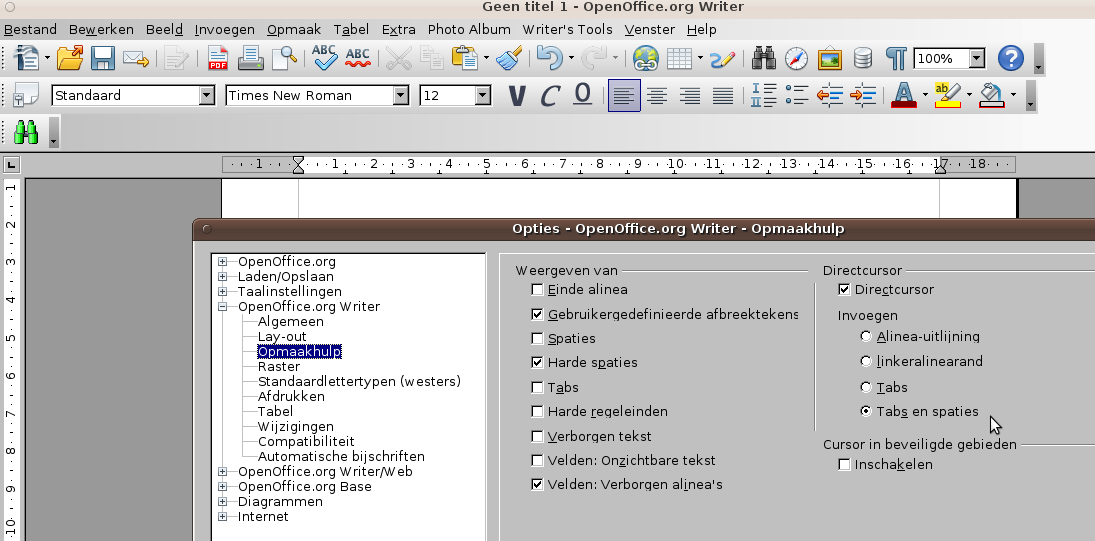The width and height of the screenshot is (1095, 541).
Task: Click the Hyperlink globe icon
Action: pyautogui.click(x=646, y=59)
